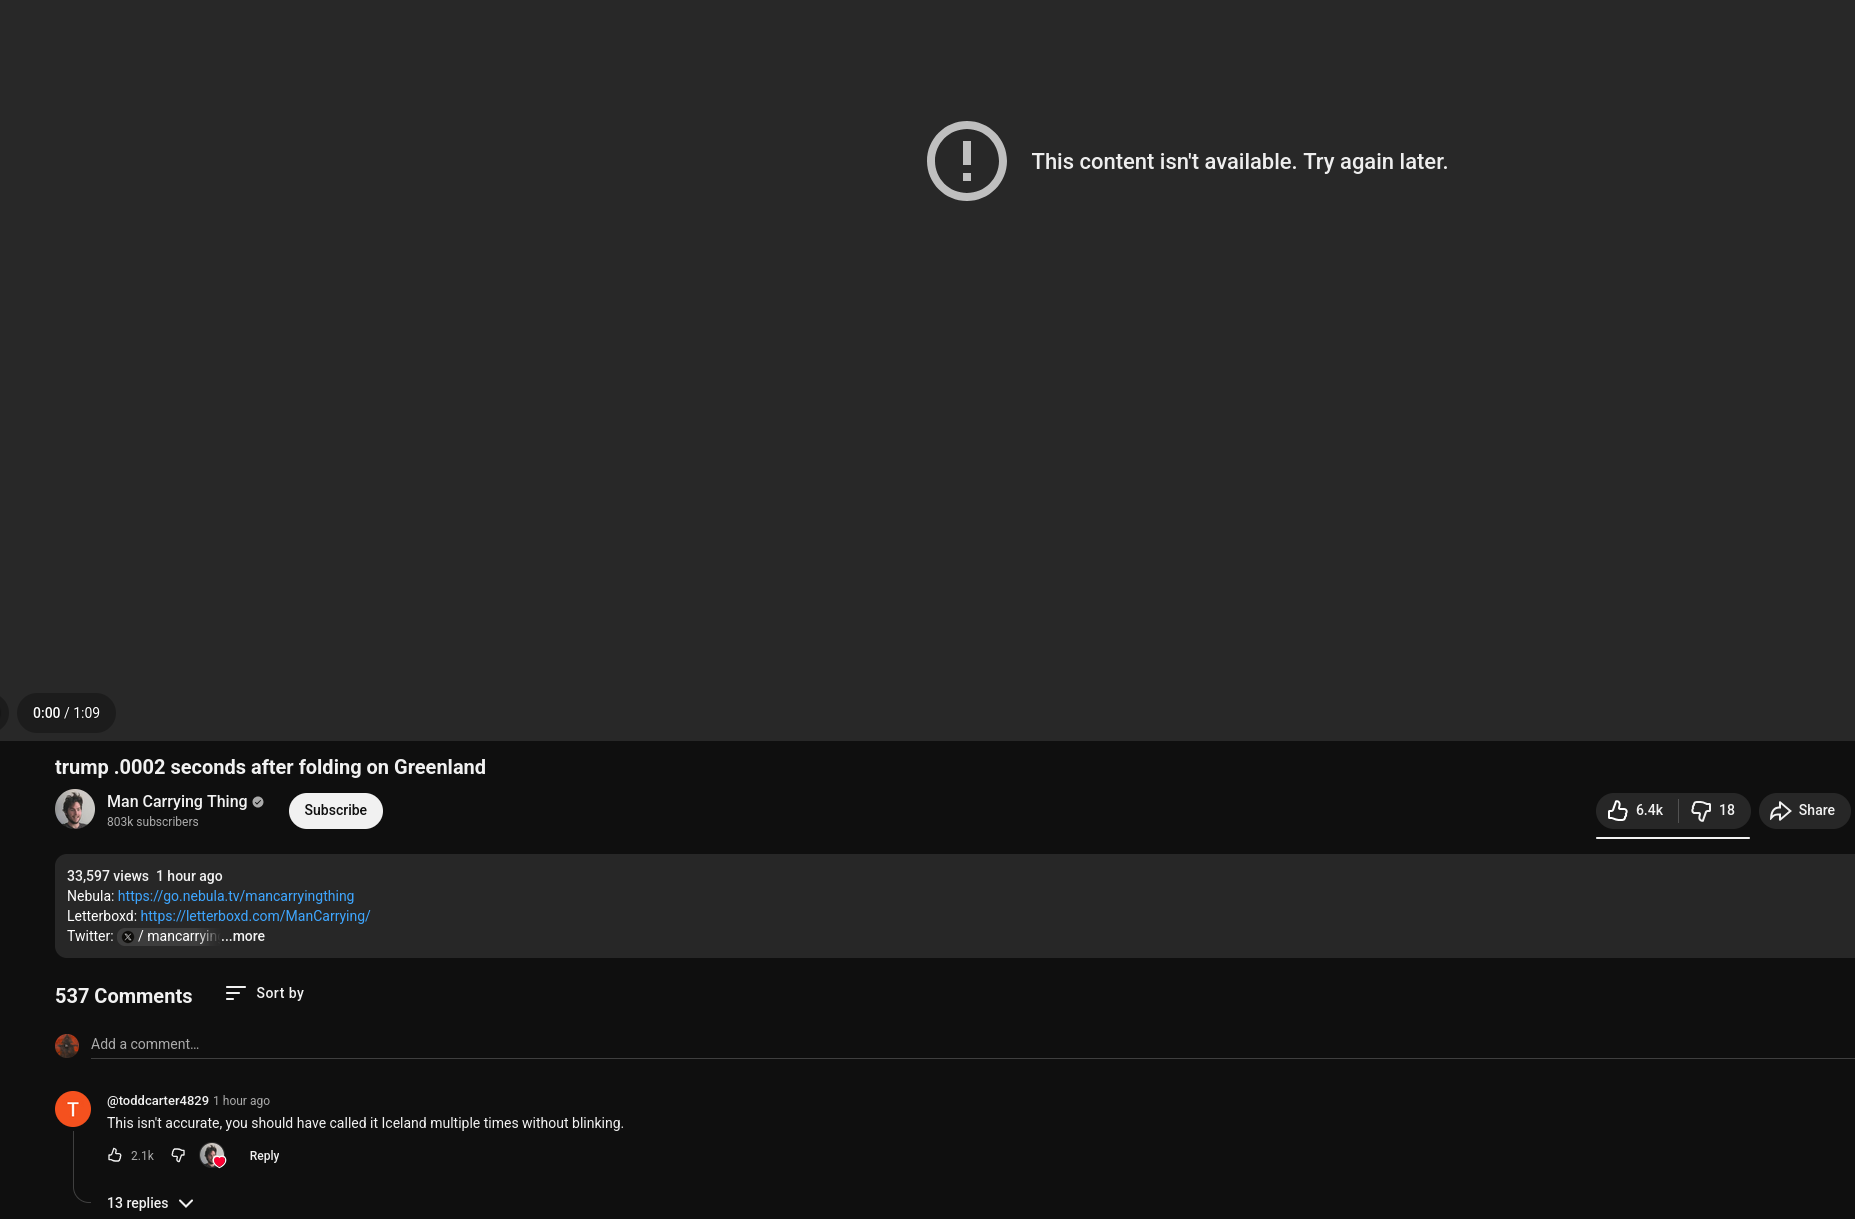Open the Sort by comments menu
Viewport: 1855px width, 1219px height.
pyautogui.click(x=265, y=993)
